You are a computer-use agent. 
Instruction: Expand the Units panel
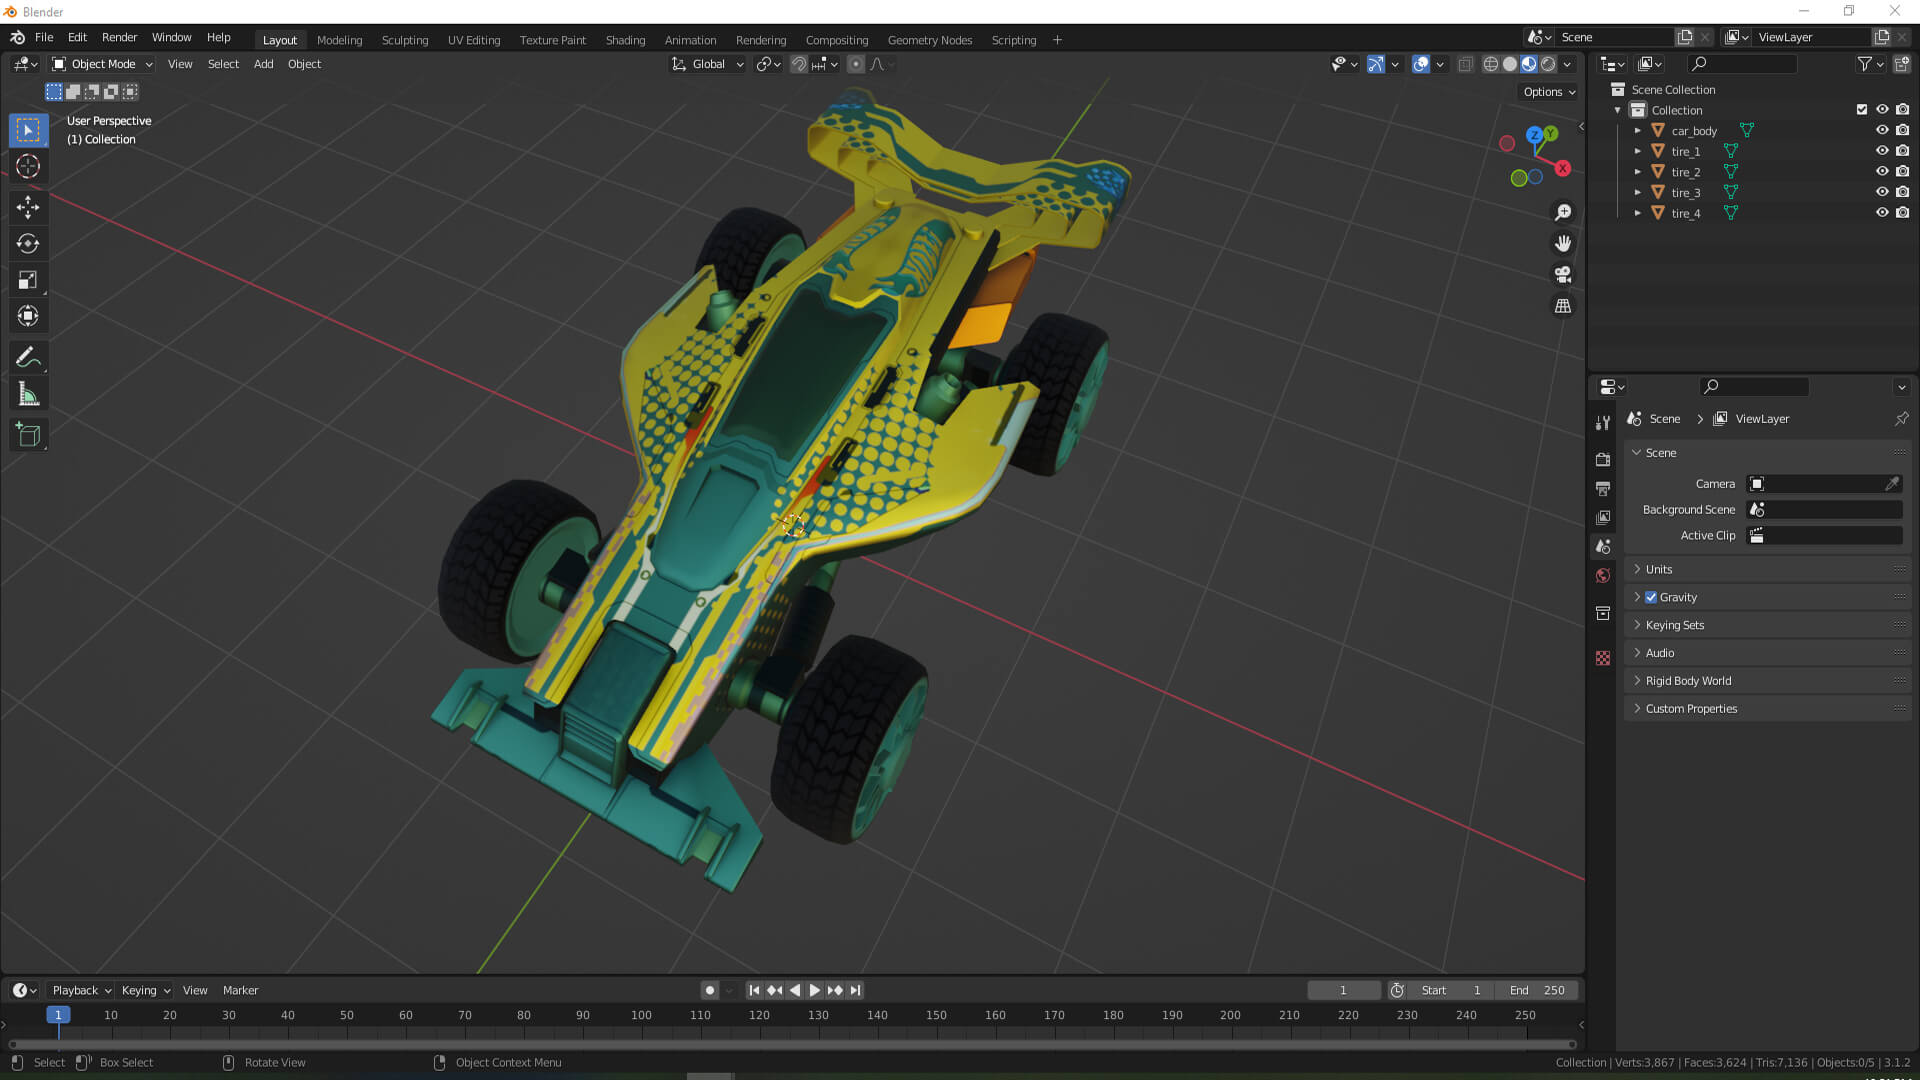coord(1767,569)
